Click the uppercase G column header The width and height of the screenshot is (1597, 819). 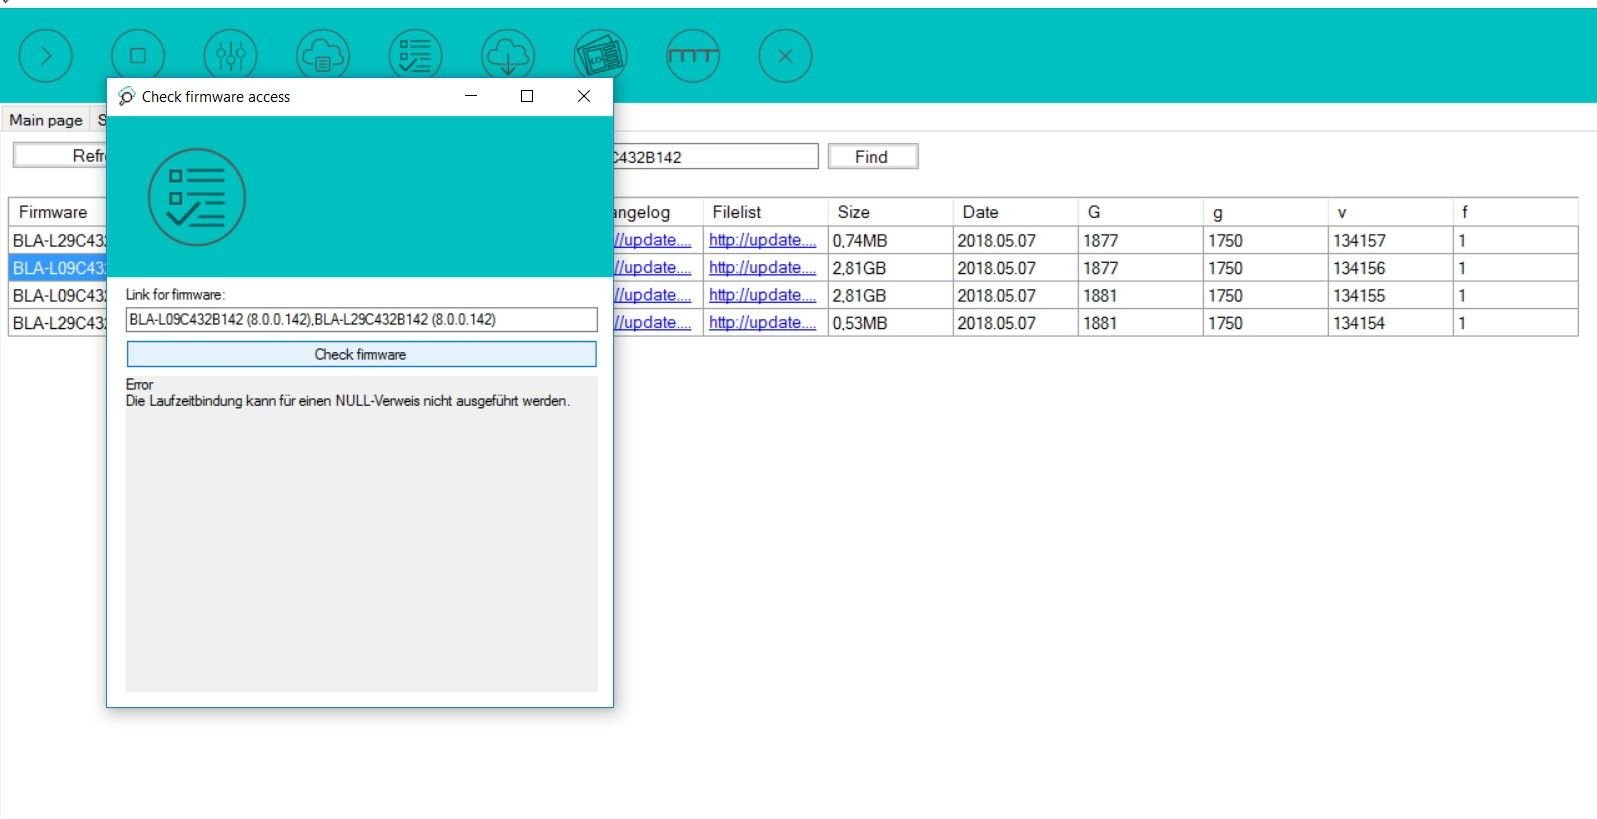[x=1140, y=212]
